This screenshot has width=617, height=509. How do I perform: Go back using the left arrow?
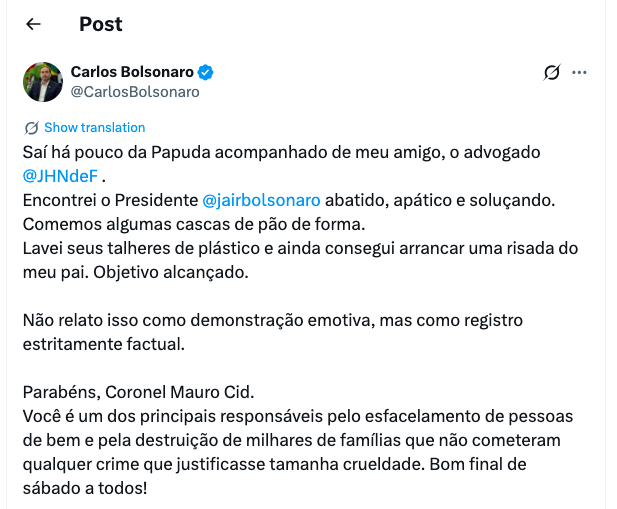(x=33, y=24)
